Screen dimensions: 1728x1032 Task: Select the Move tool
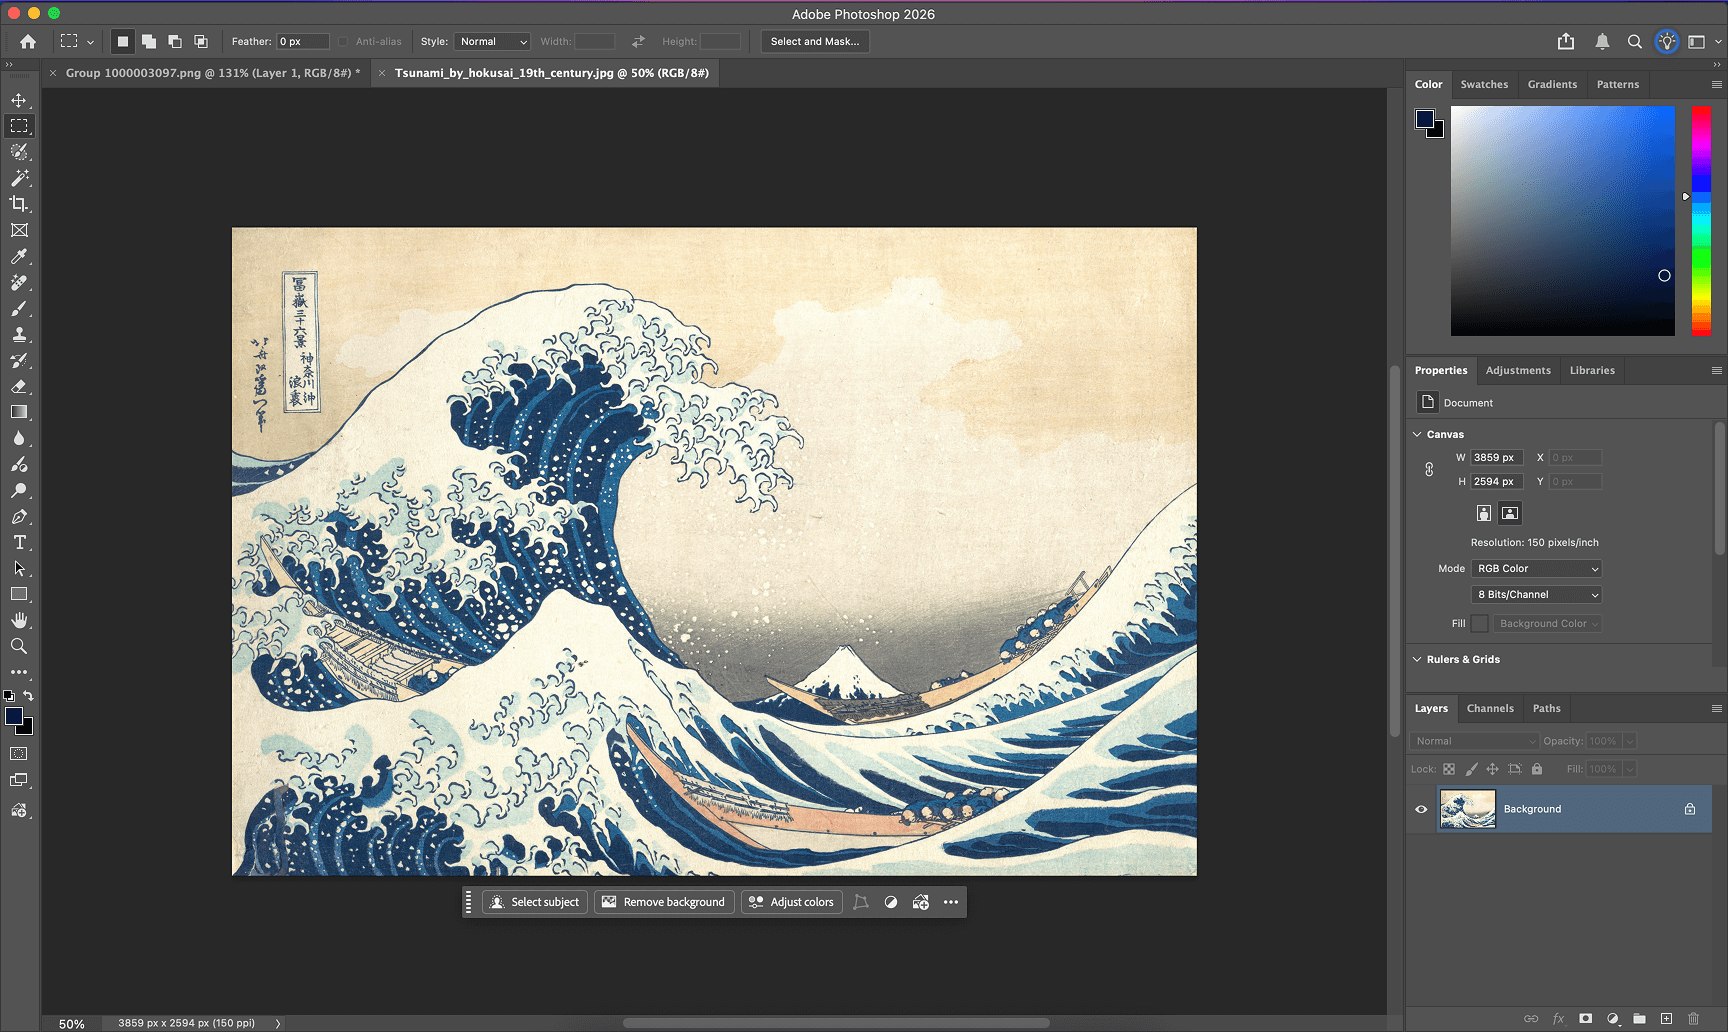point(21,99)
